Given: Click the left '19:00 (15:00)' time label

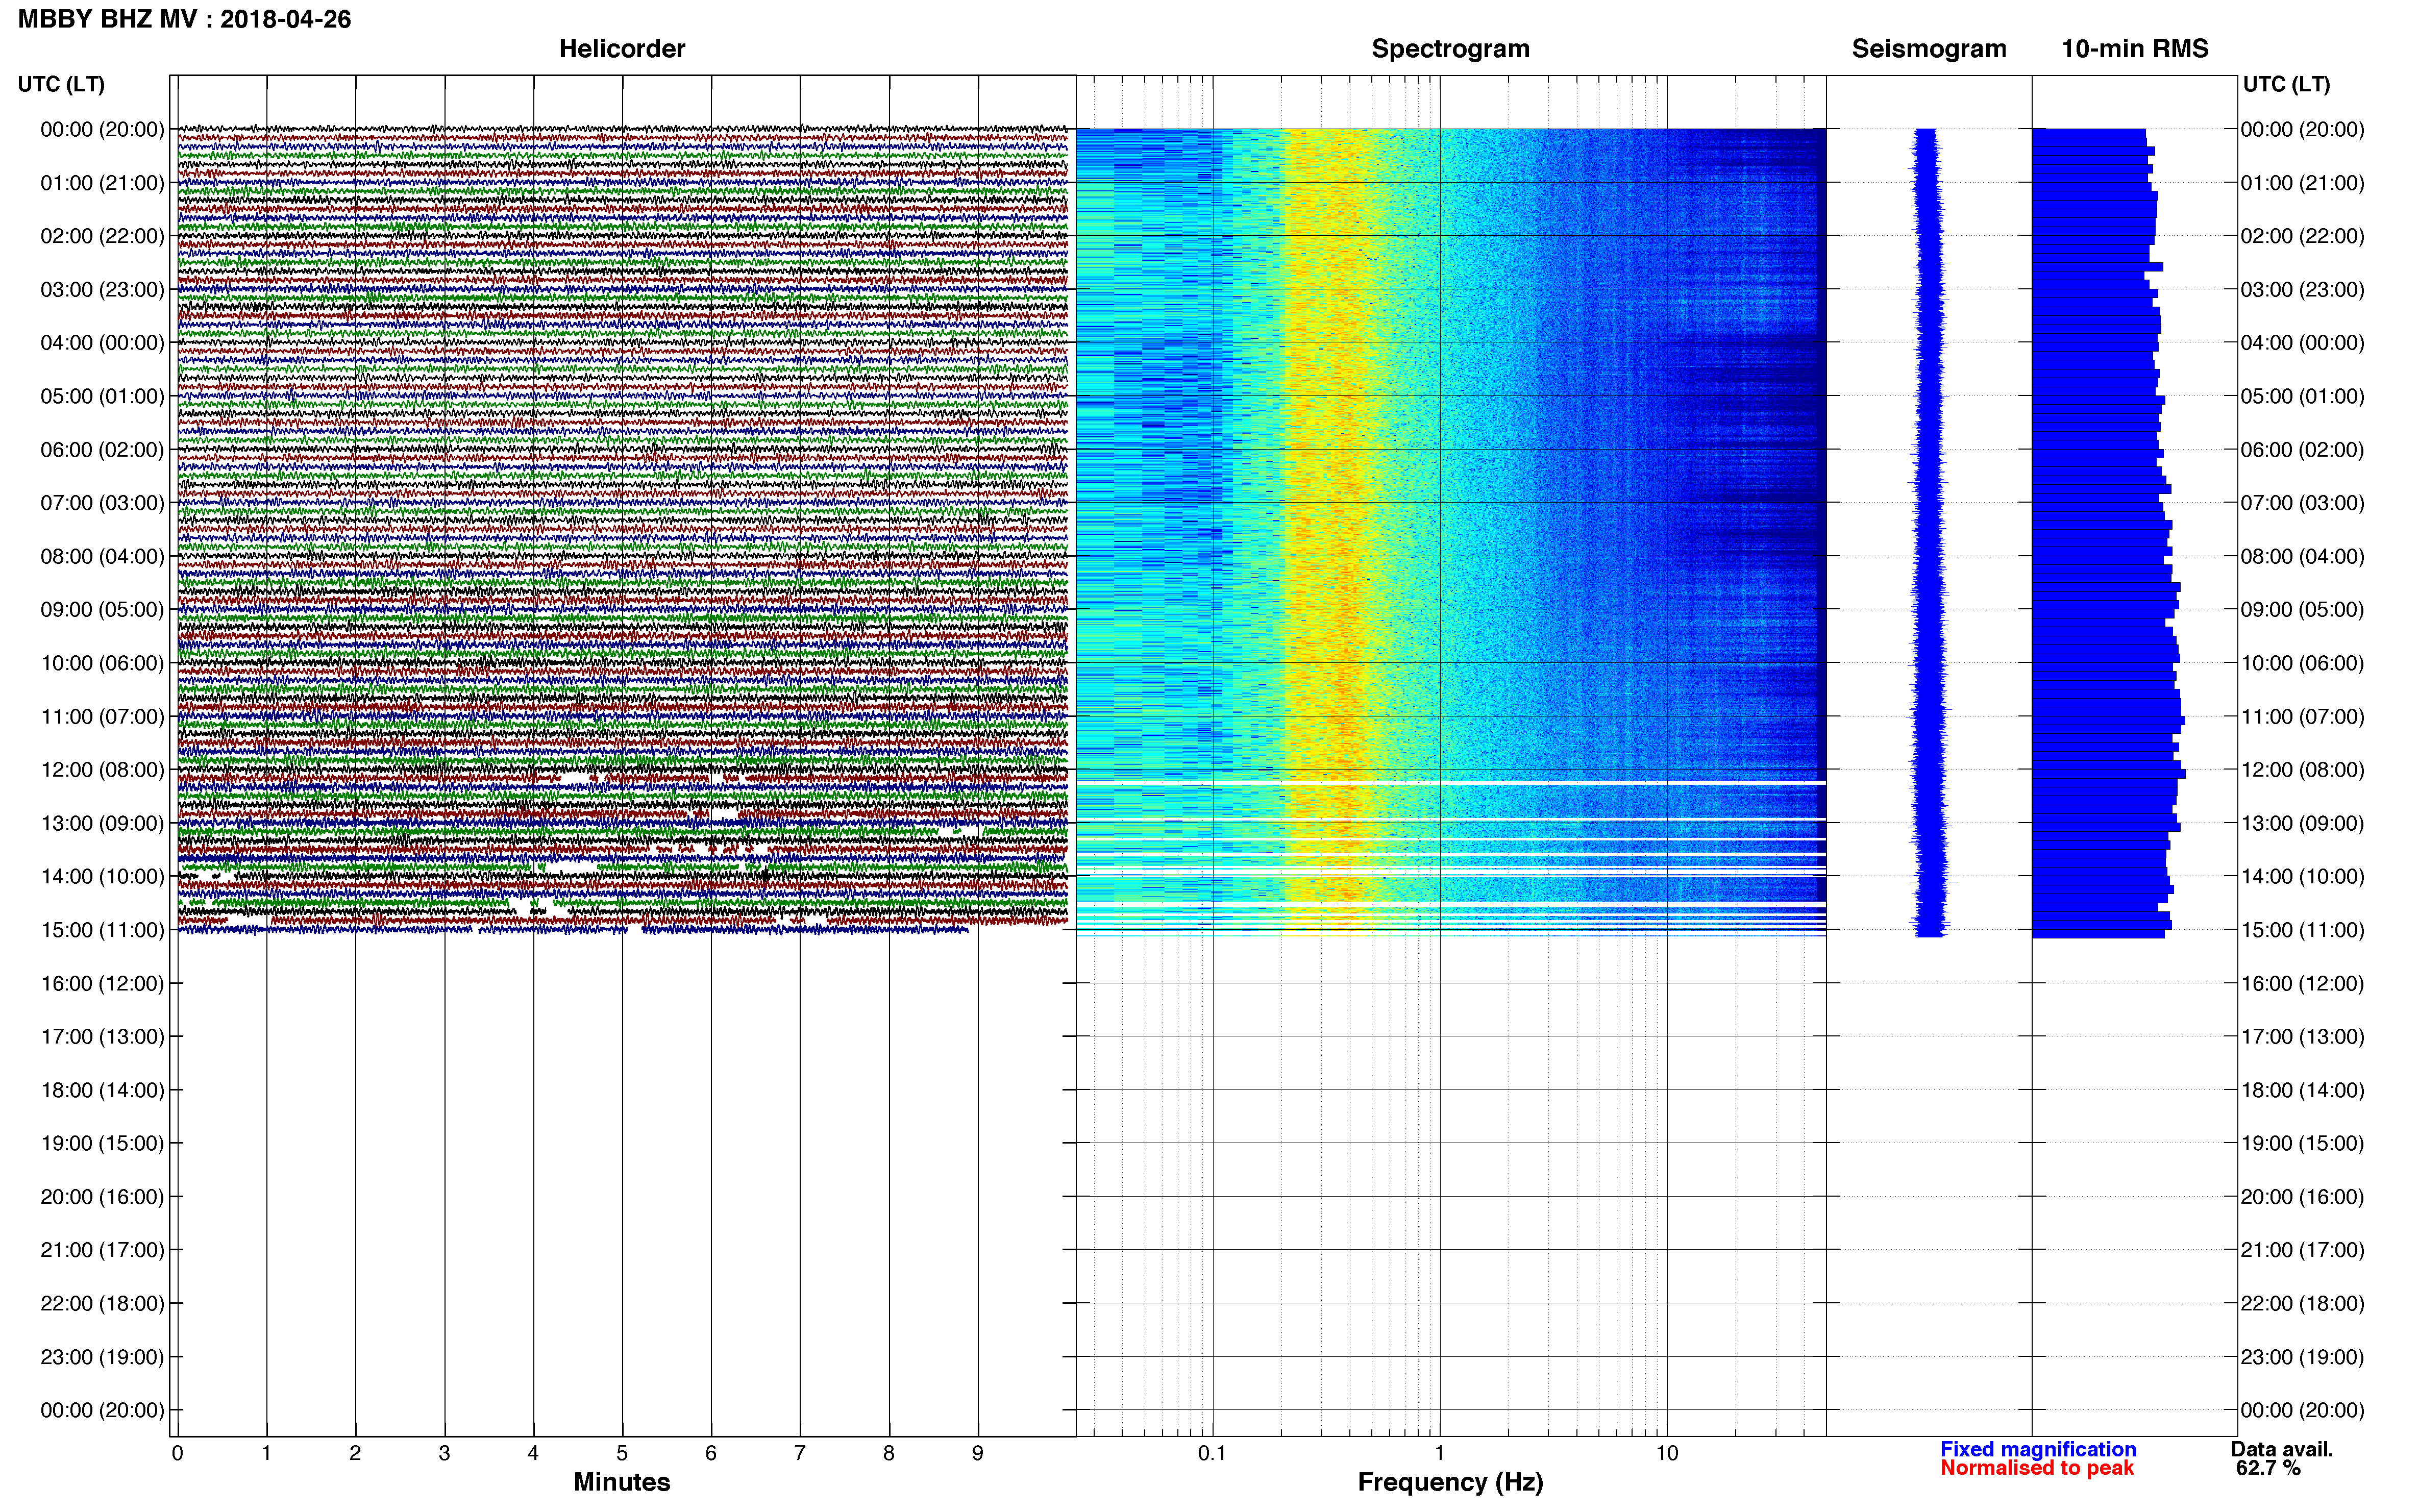Looking at the screenshot, I should tap(102, 1143).
